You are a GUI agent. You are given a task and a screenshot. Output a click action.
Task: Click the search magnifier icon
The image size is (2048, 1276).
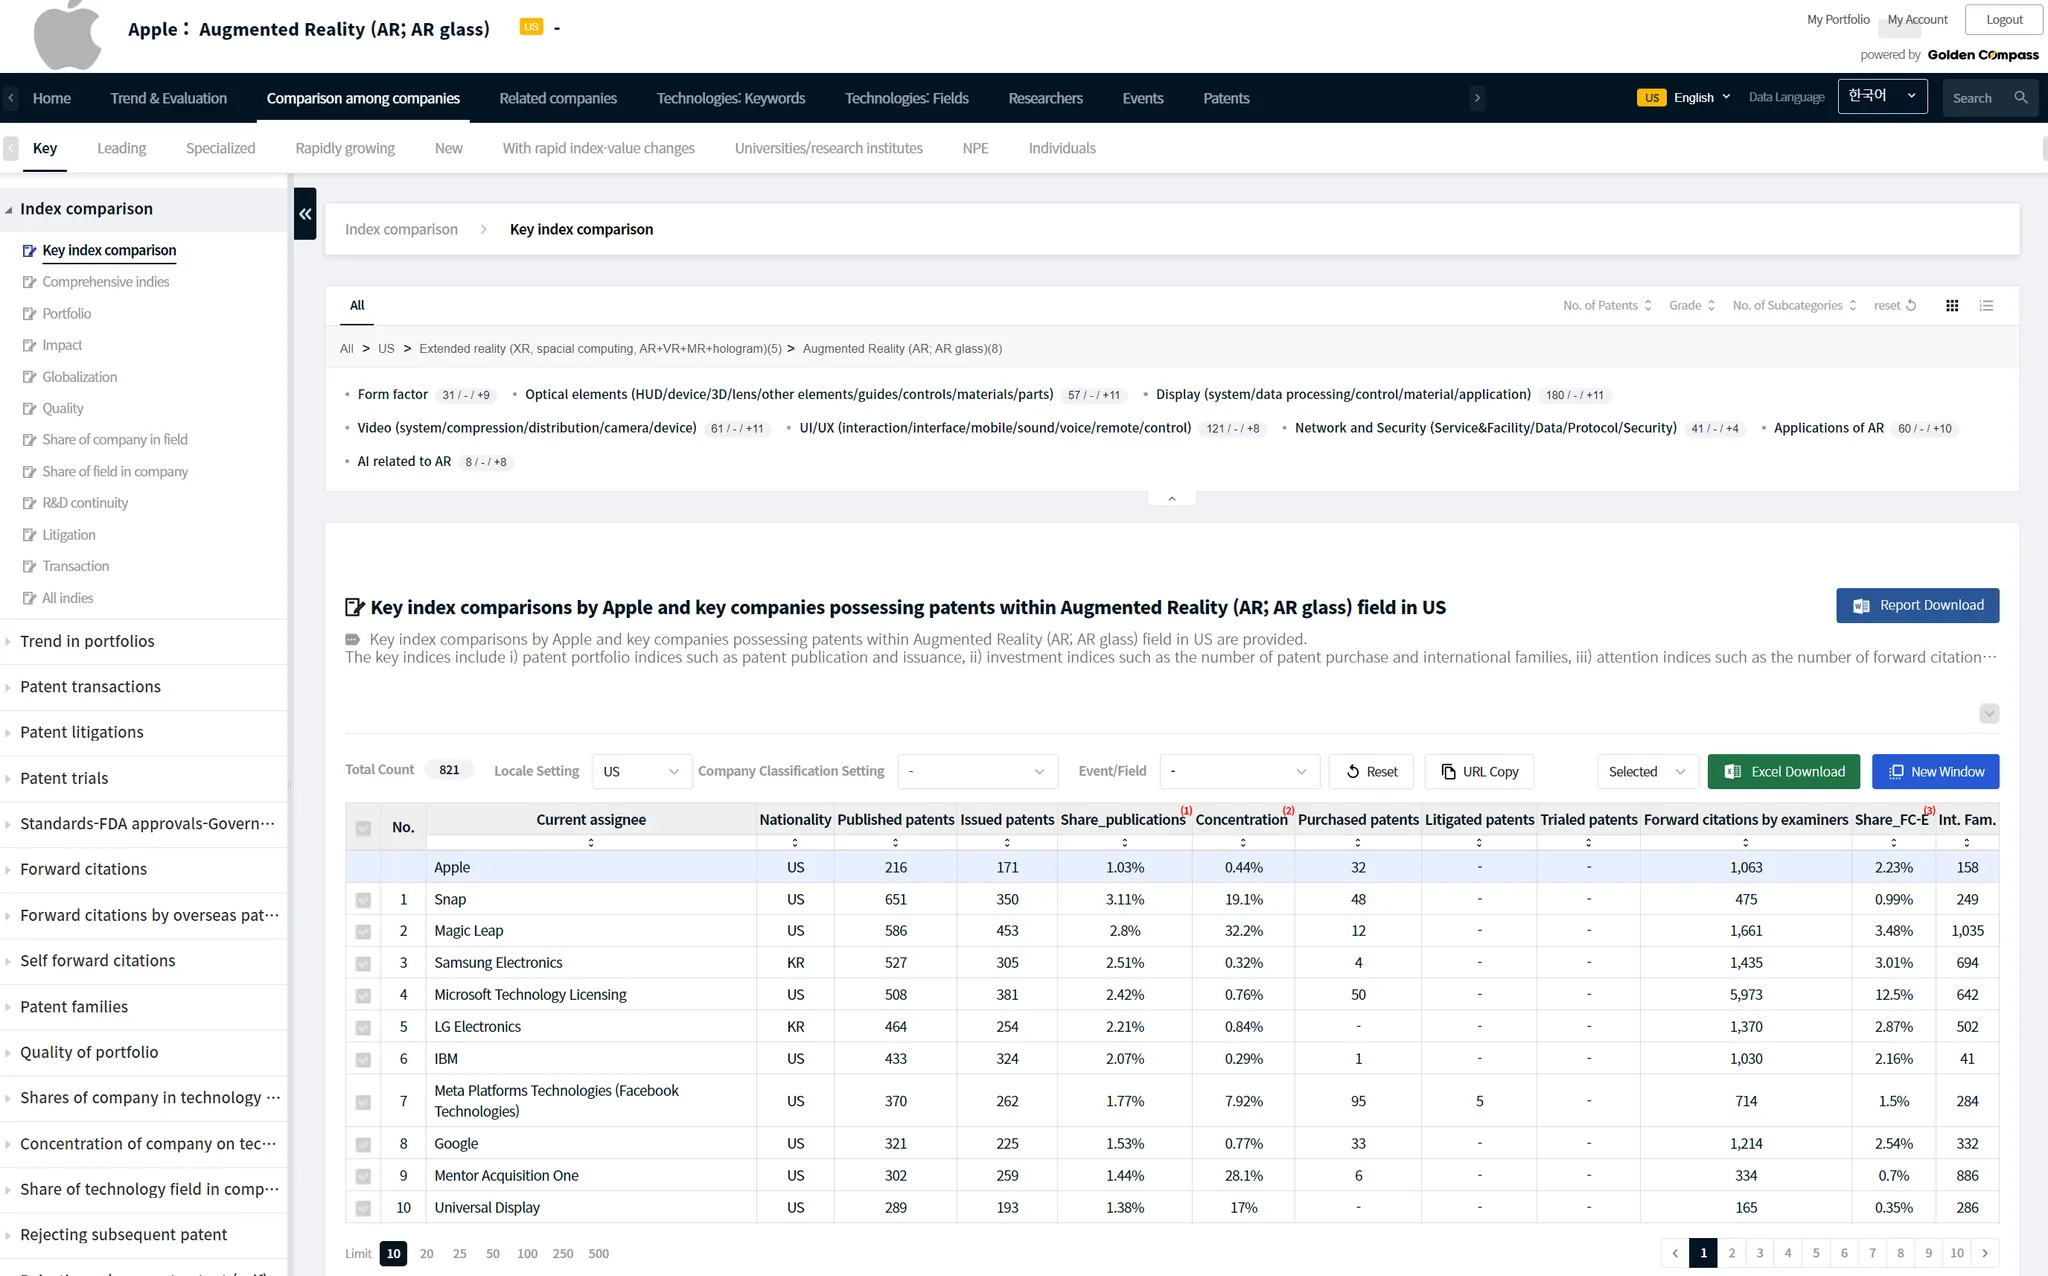point(2021,98)
